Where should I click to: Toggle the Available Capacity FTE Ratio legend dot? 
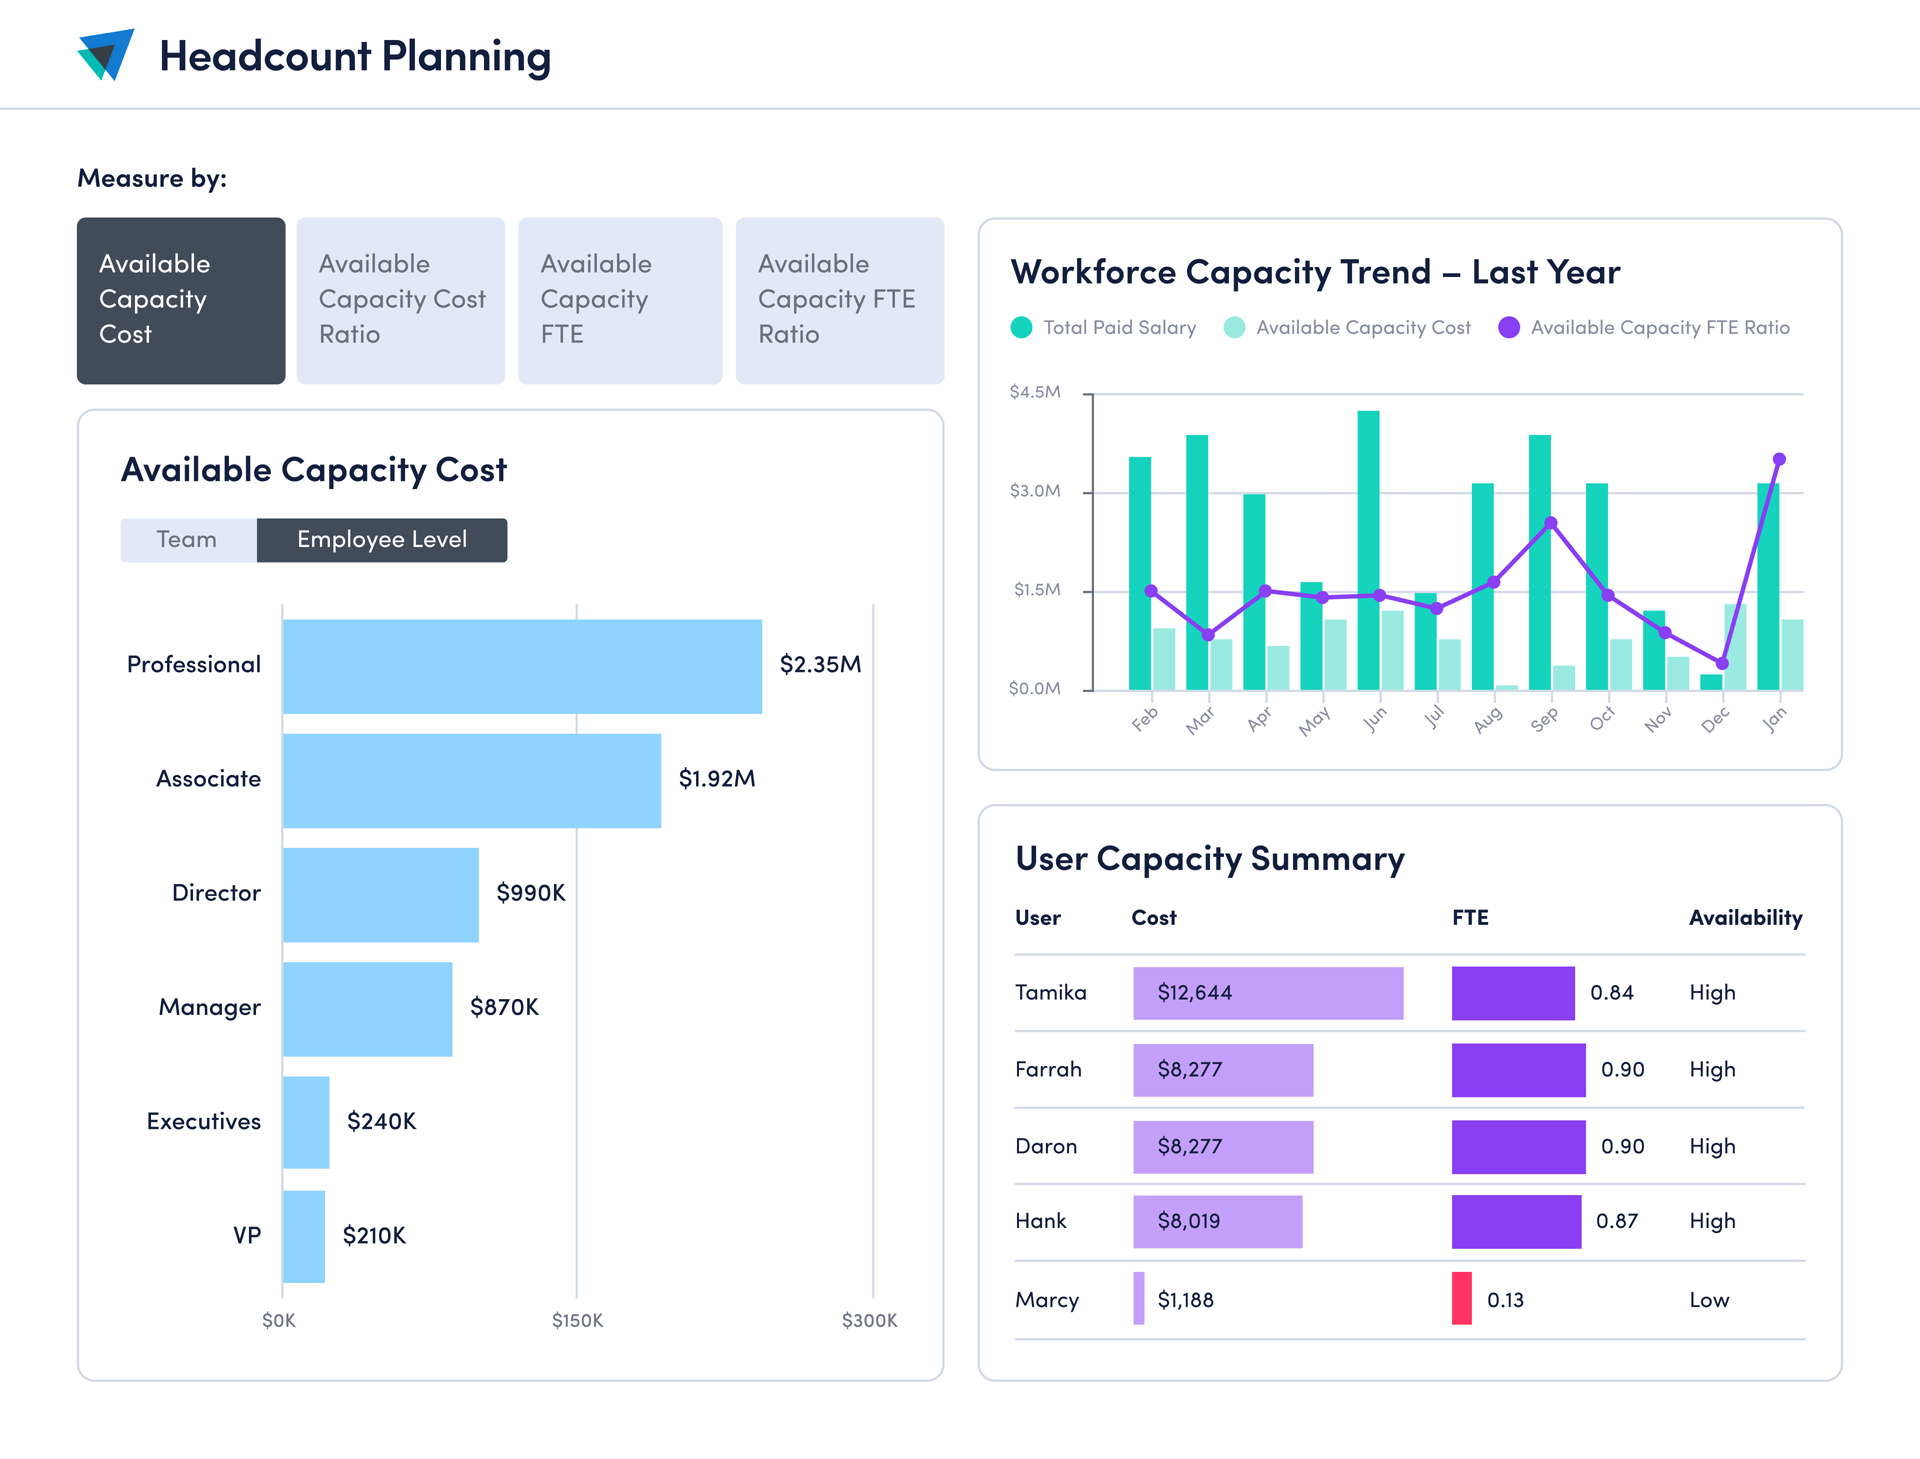1509,328
